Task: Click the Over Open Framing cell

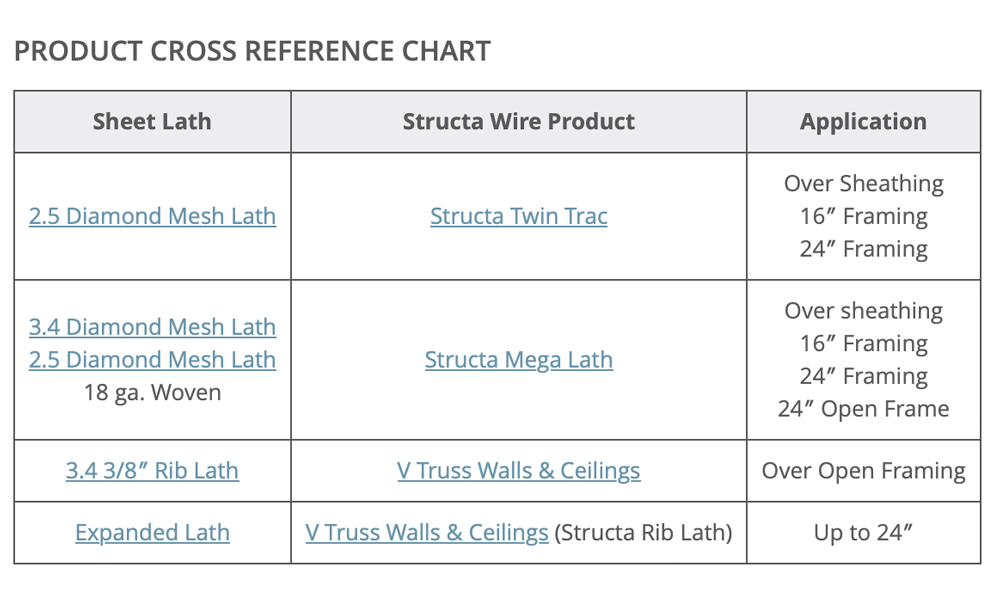Action: (863, 471)
